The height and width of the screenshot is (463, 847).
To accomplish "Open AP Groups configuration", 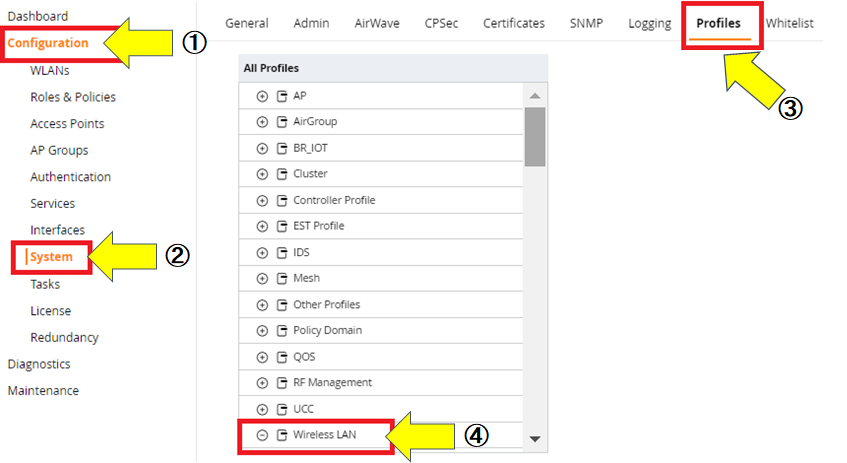I will 59,151.
